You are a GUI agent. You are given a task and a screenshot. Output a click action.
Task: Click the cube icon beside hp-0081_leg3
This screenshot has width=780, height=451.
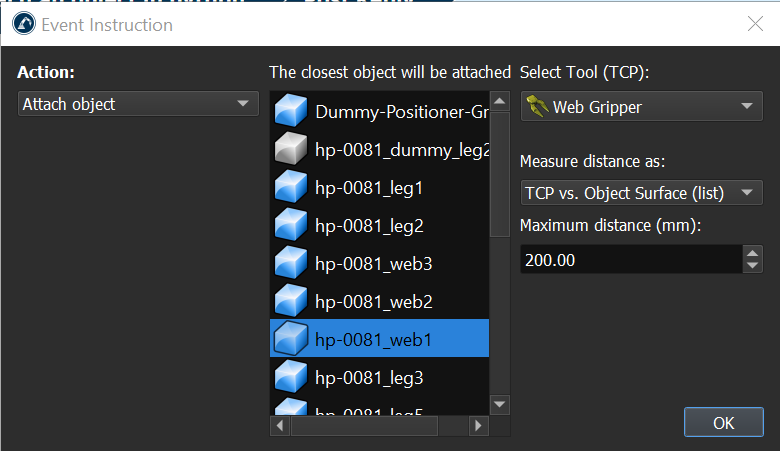pyautogui.click(x=291, y=377)
